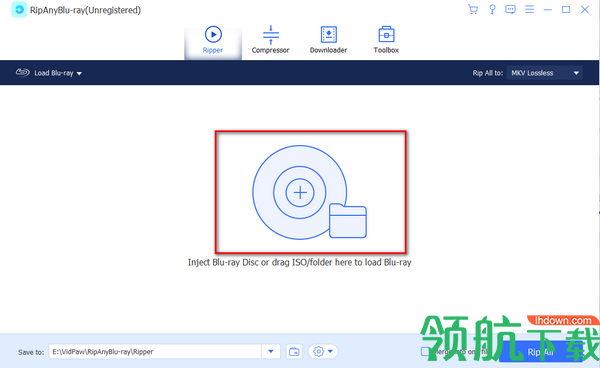Go to the Toolbox tab

pos(386,40)
